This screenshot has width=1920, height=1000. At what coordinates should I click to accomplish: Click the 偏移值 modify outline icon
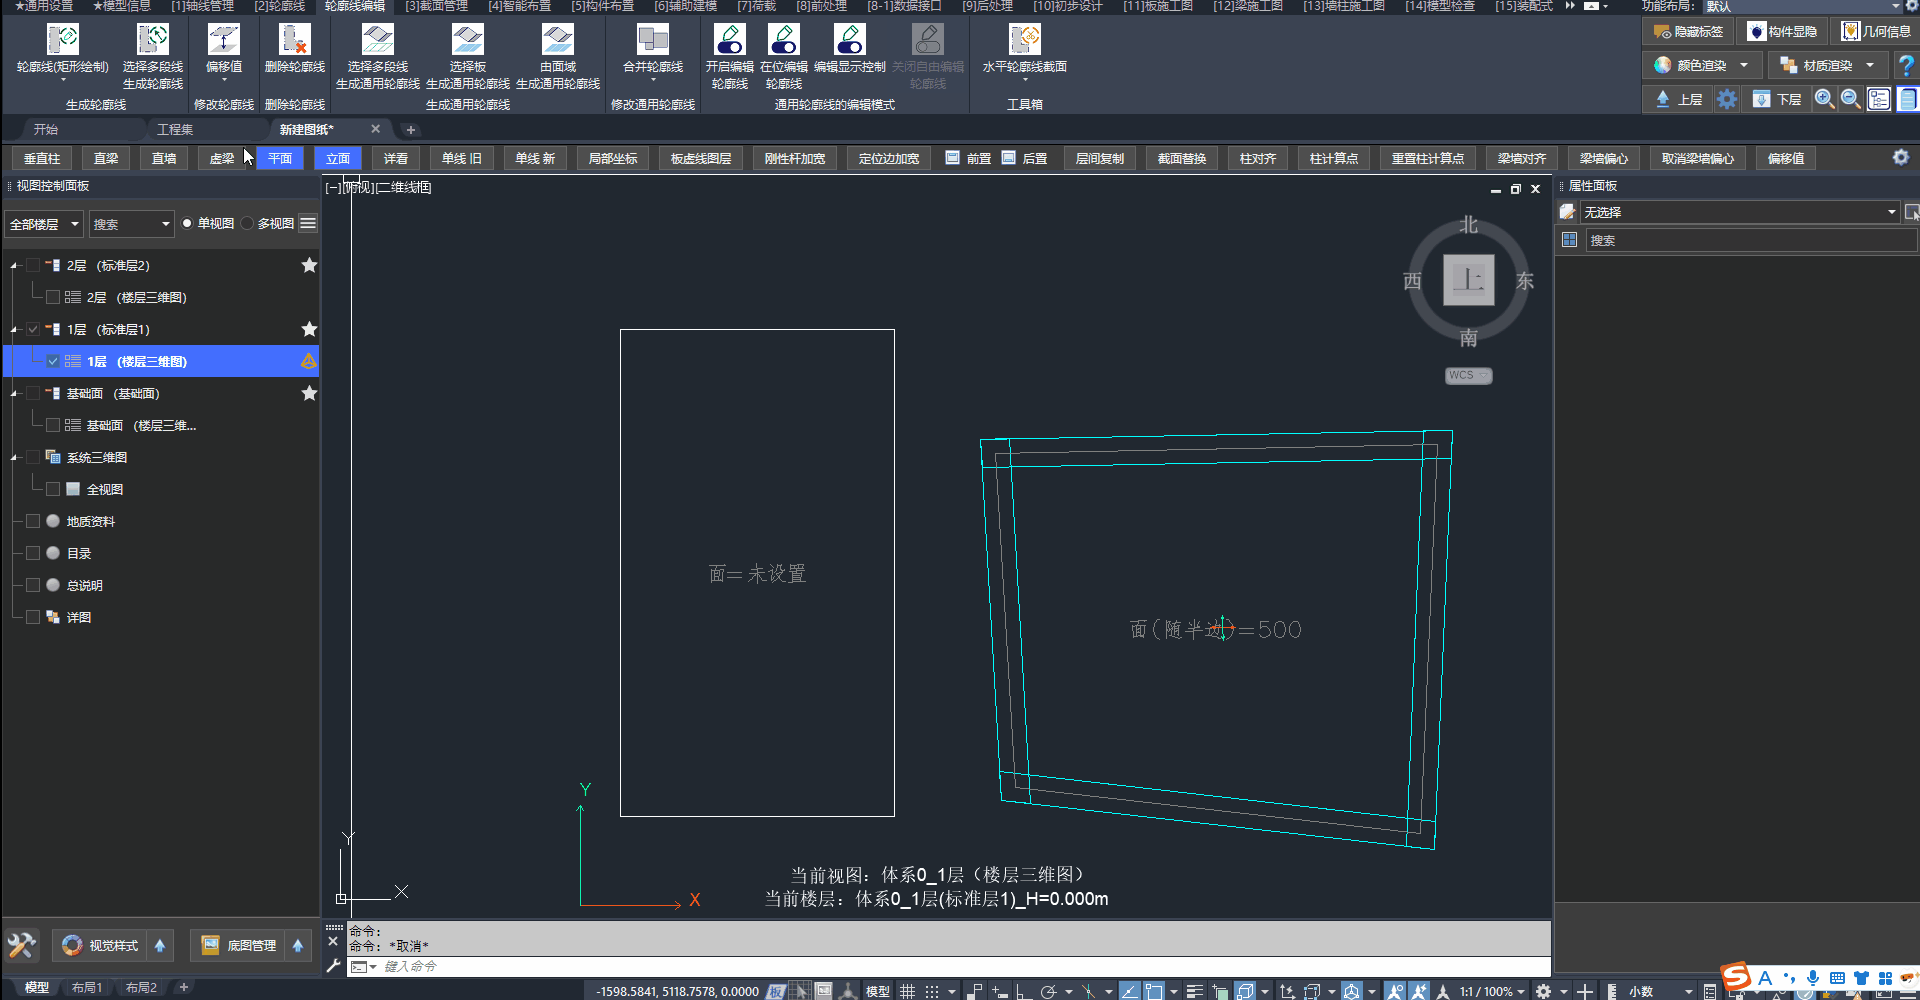click(223, 40)
